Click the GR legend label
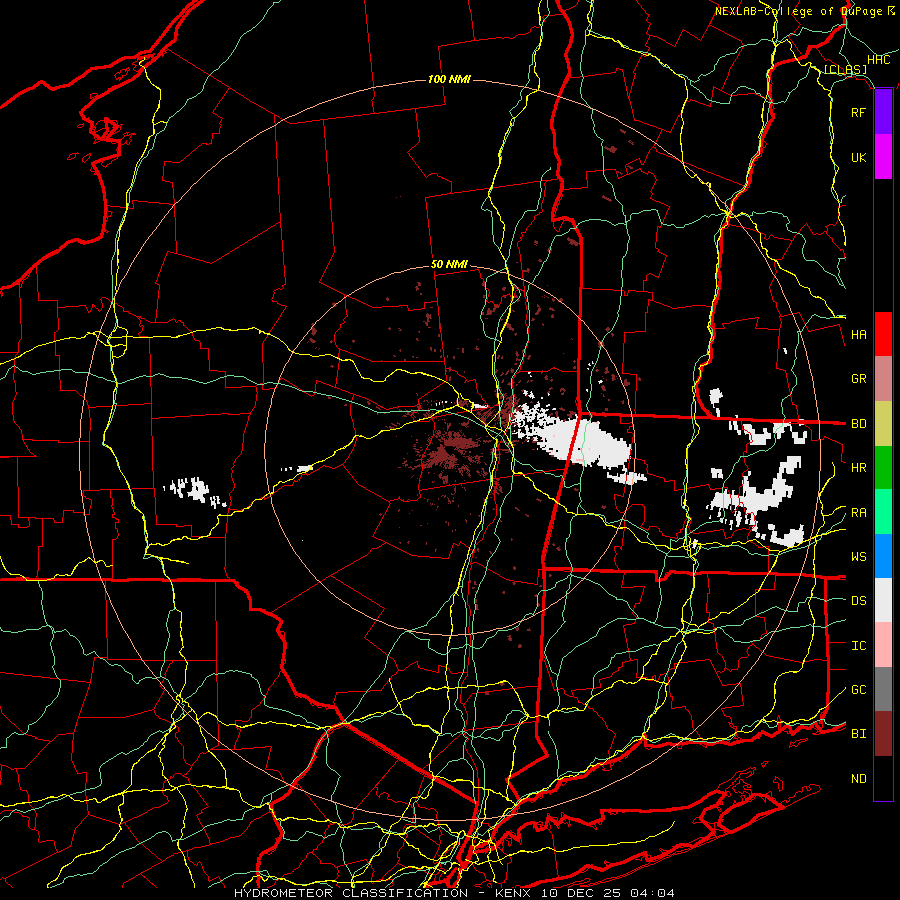This screenshot has height=900, width=900. click(x=859, y=379)
